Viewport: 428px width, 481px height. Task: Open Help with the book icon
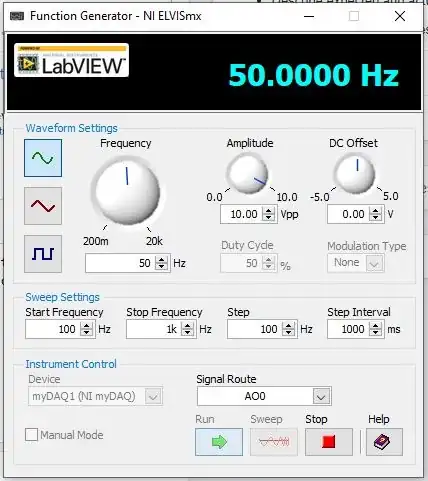[x=384, y=442]
